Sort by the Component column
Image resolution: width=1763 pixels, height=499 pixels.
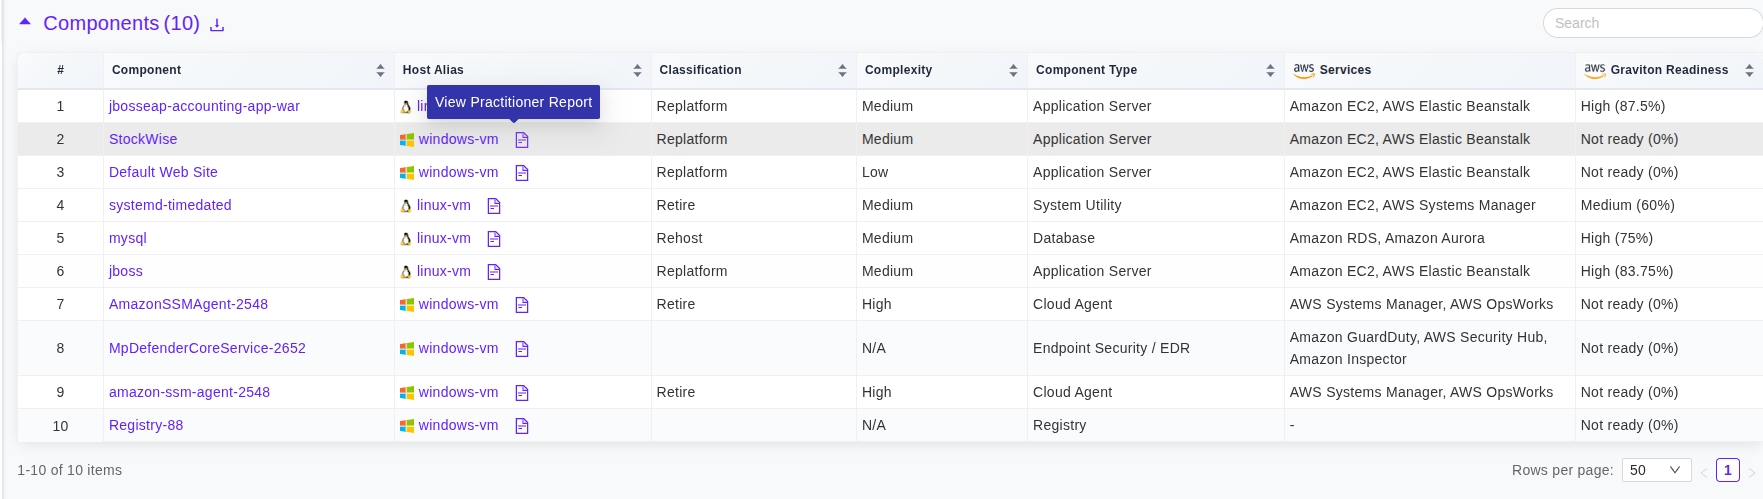[380, 70]
